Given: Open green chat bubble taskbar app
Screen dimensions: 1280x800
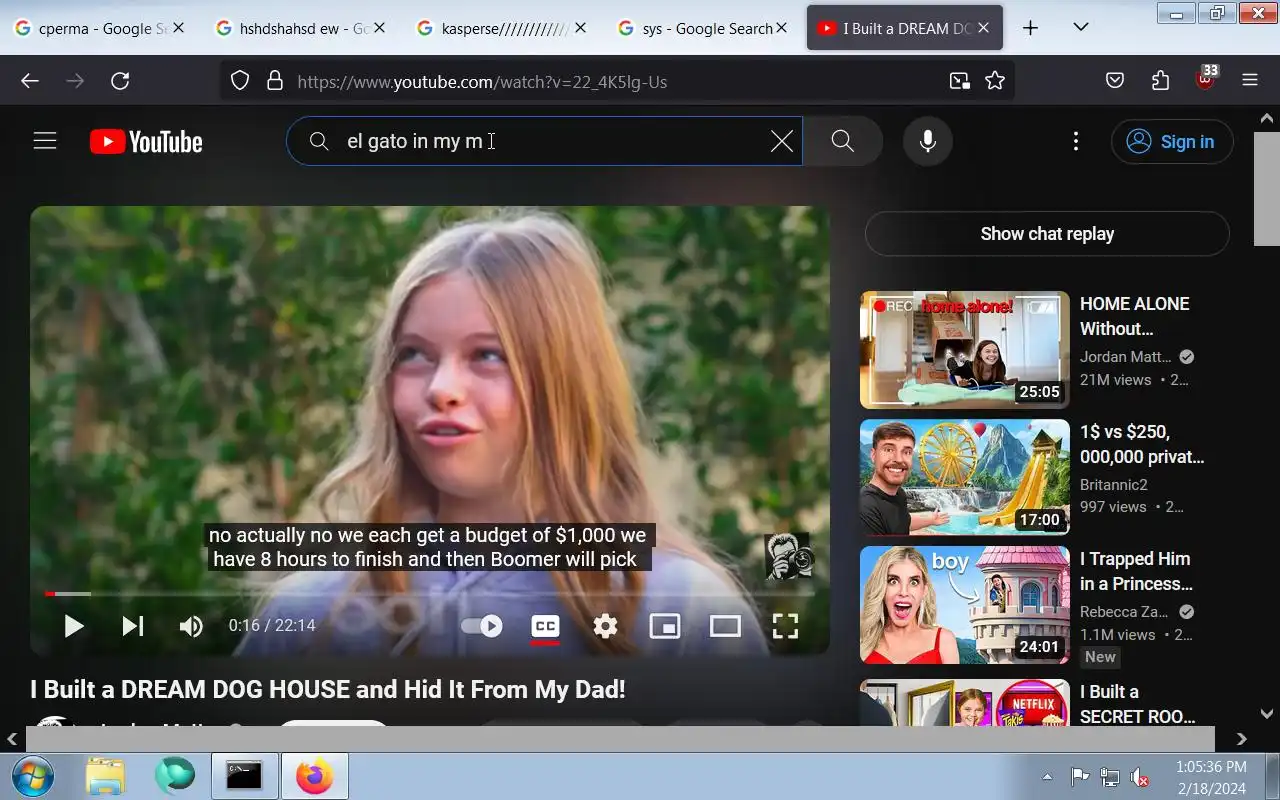Looking at the screenshot, I should click(175, 776).
